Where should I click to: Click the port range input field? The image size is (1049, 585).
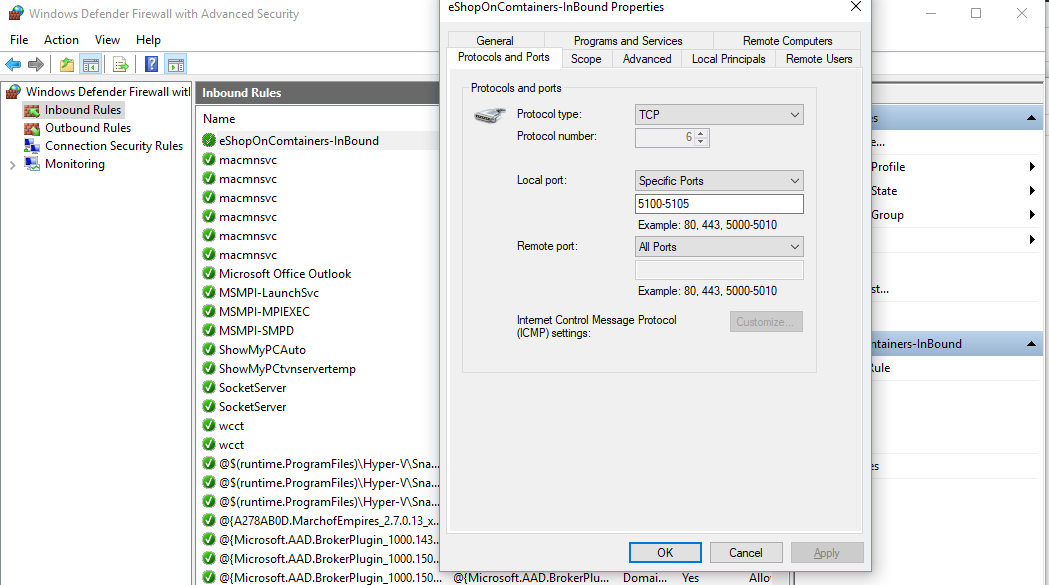click(718, 203)
